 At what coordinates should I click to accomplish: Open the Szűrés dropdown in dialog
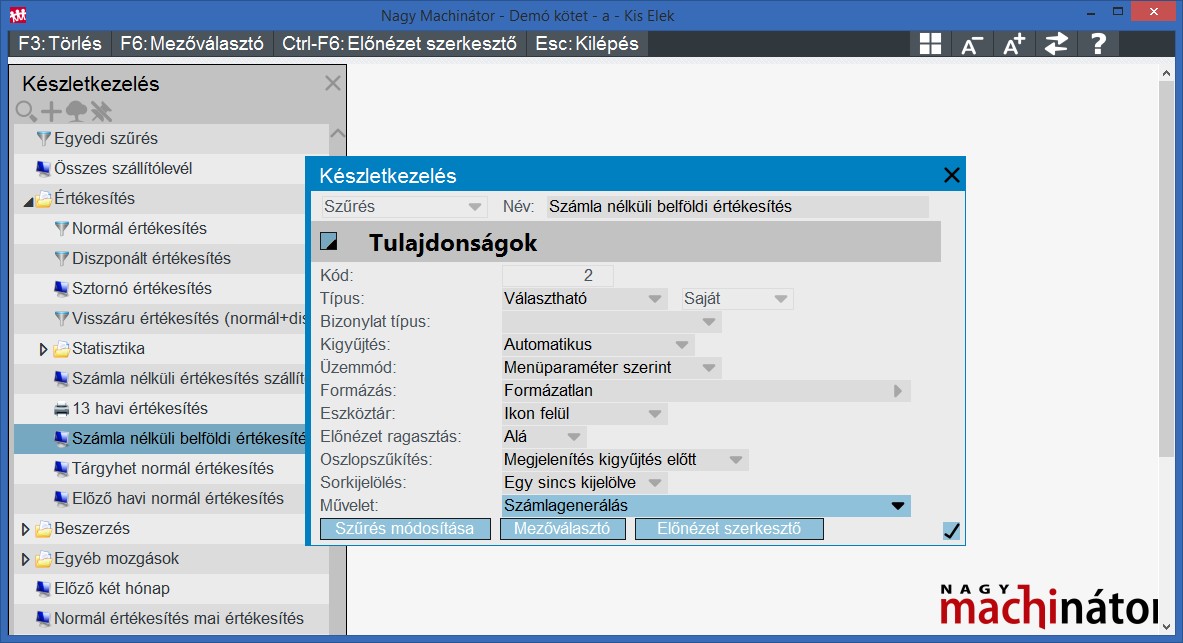(x=403, y=206)
